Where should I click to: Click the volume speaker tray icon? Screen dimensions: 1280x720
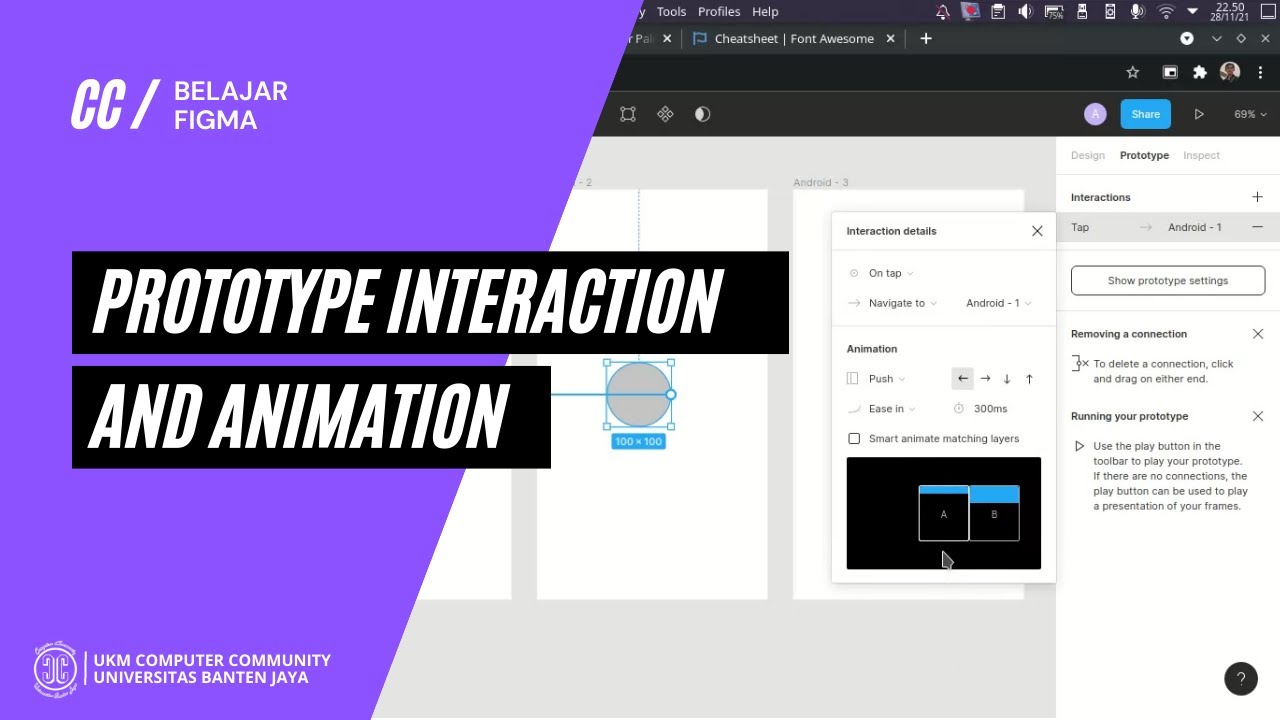(x=1025, y=11)
